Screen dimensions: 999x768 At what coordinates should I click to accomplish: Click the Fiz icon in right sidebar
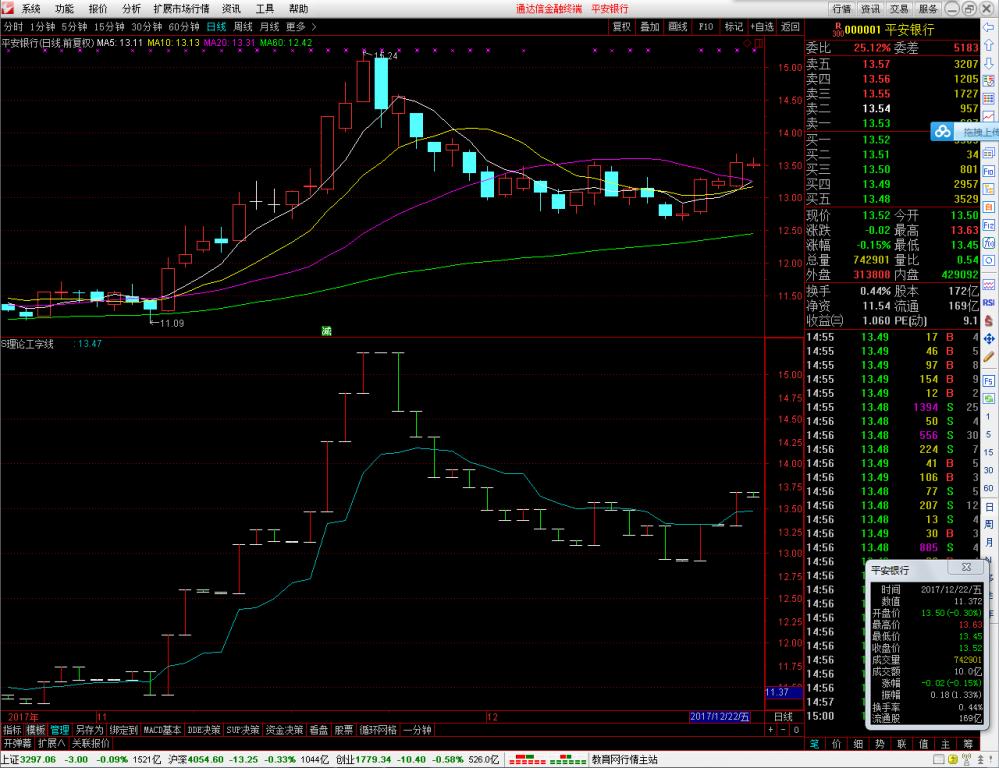(x=989, y=225)
